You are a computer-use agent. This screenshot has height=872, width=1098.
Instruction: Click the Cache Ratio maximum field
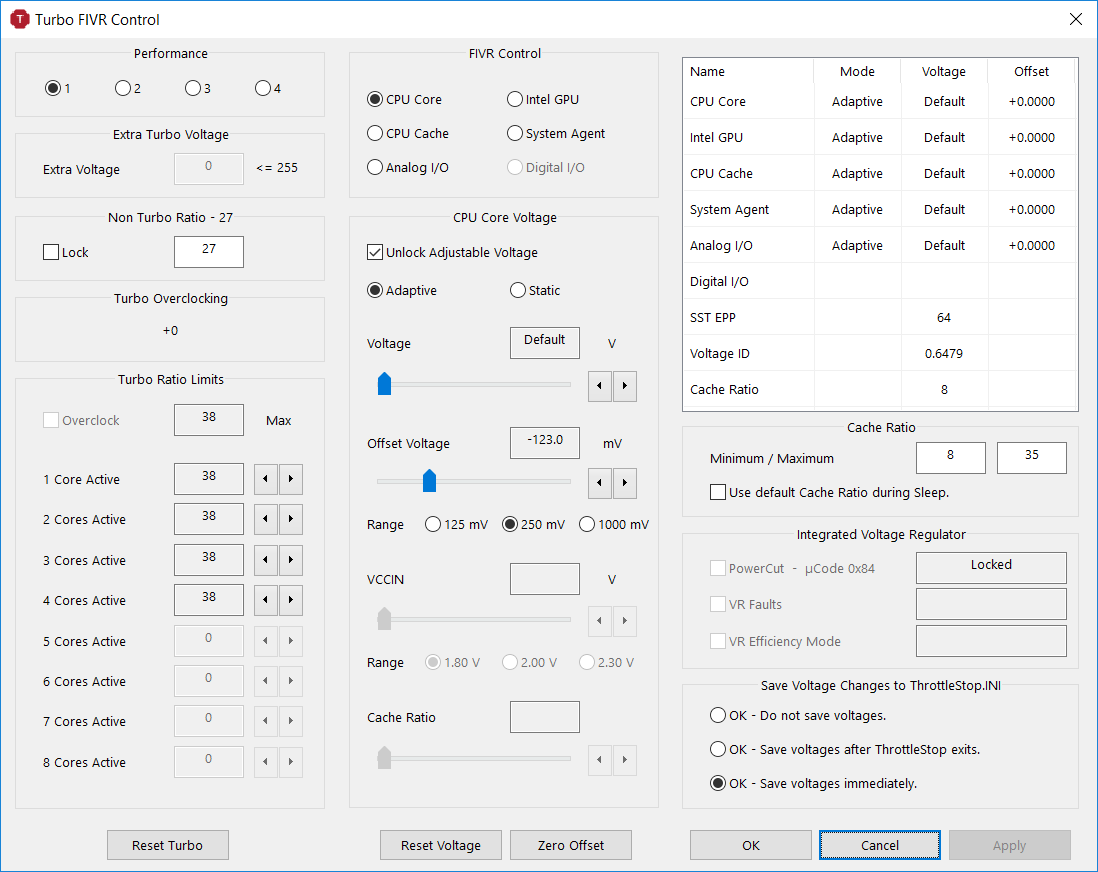[x=1031, y=457]
